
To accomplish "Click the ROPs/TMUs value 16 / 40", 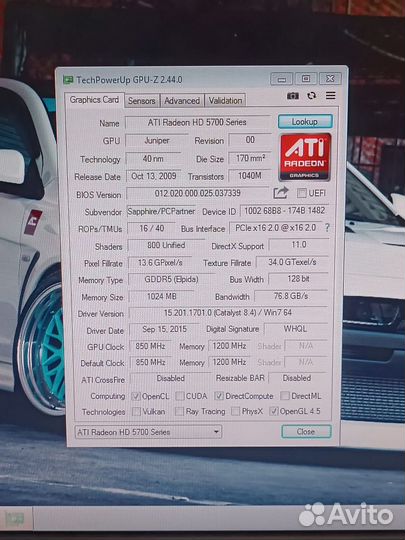I will coord(152,228).
